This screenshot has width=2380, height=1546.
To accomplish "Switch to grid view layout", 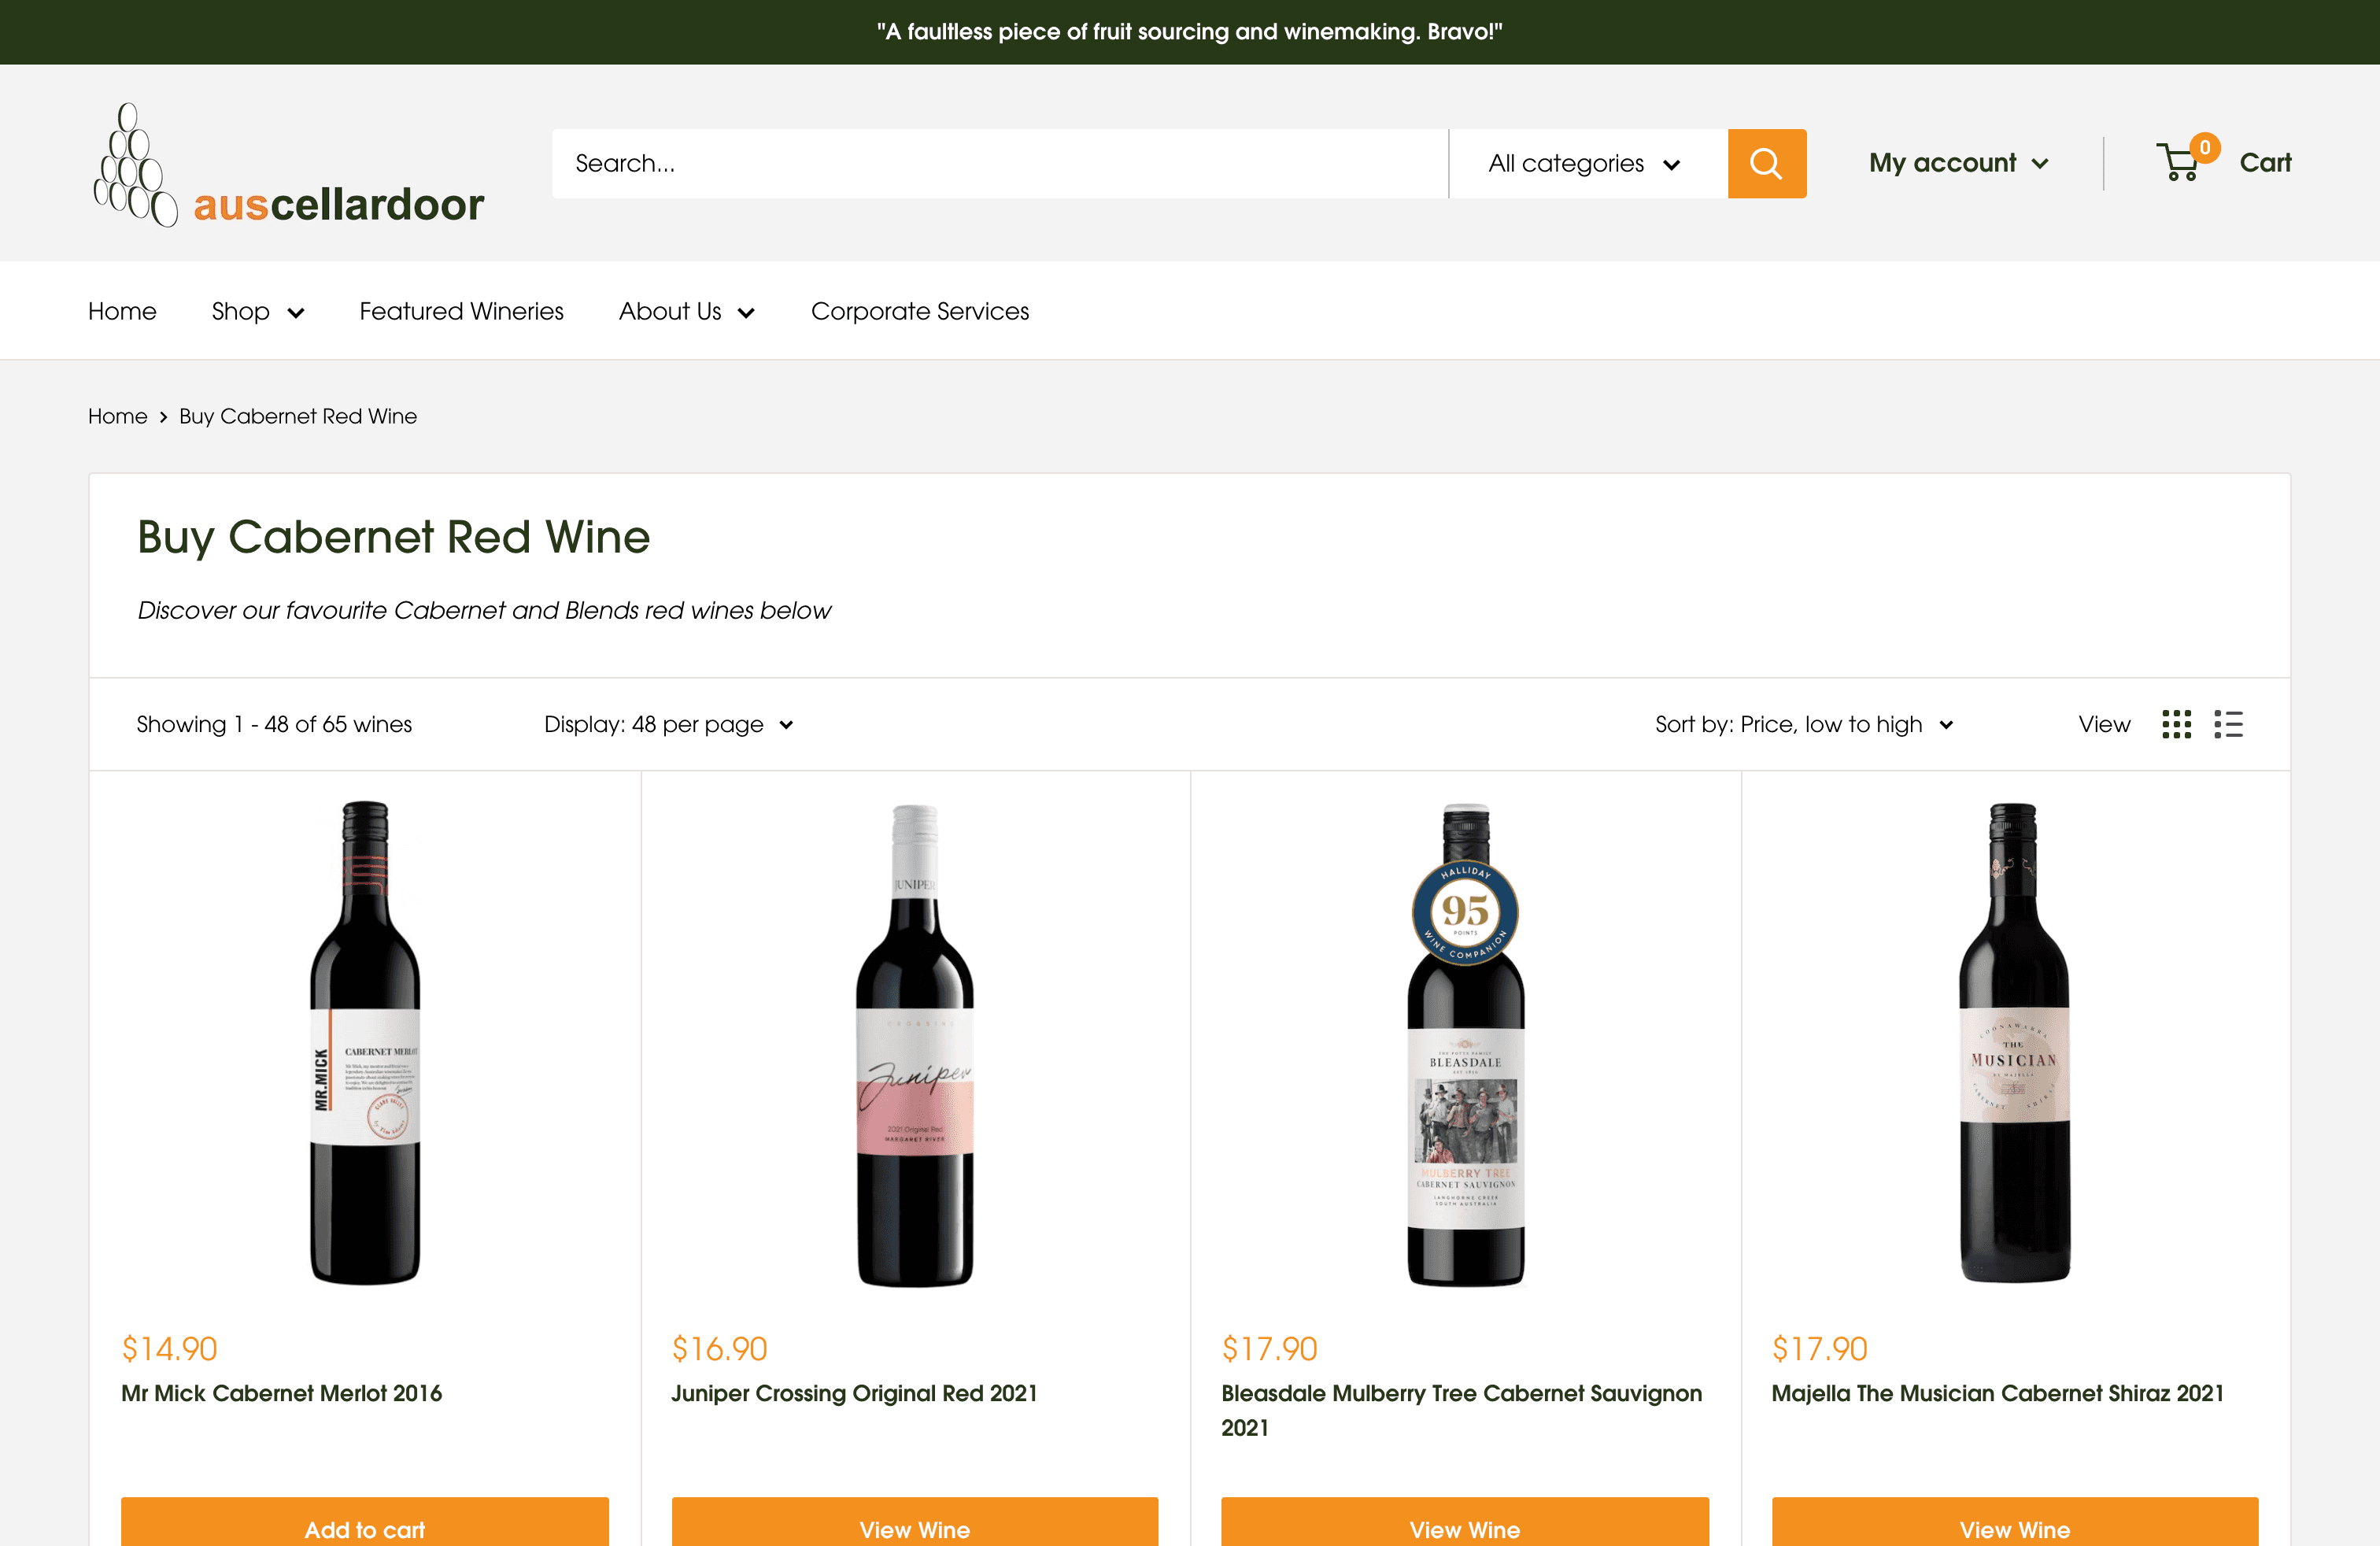I will point(2176,724).
